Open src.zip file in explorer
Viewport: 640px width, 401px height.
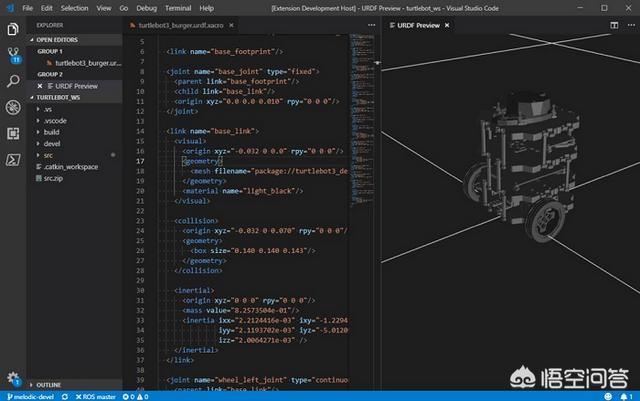pyautogui.click(x=53, y=178)
